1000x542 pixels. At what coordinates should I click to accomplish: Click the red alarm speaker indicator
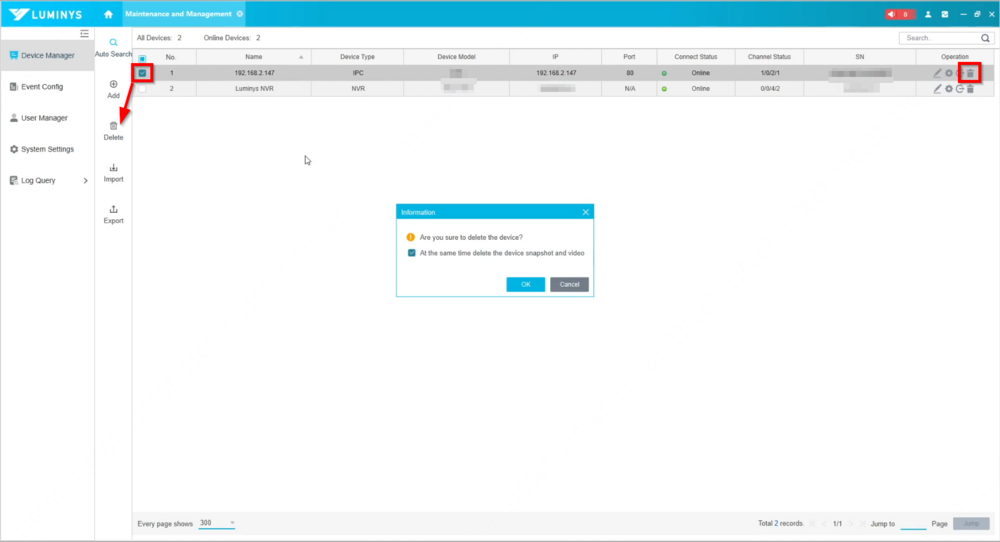pyautogui.click(x=899, y=15)
